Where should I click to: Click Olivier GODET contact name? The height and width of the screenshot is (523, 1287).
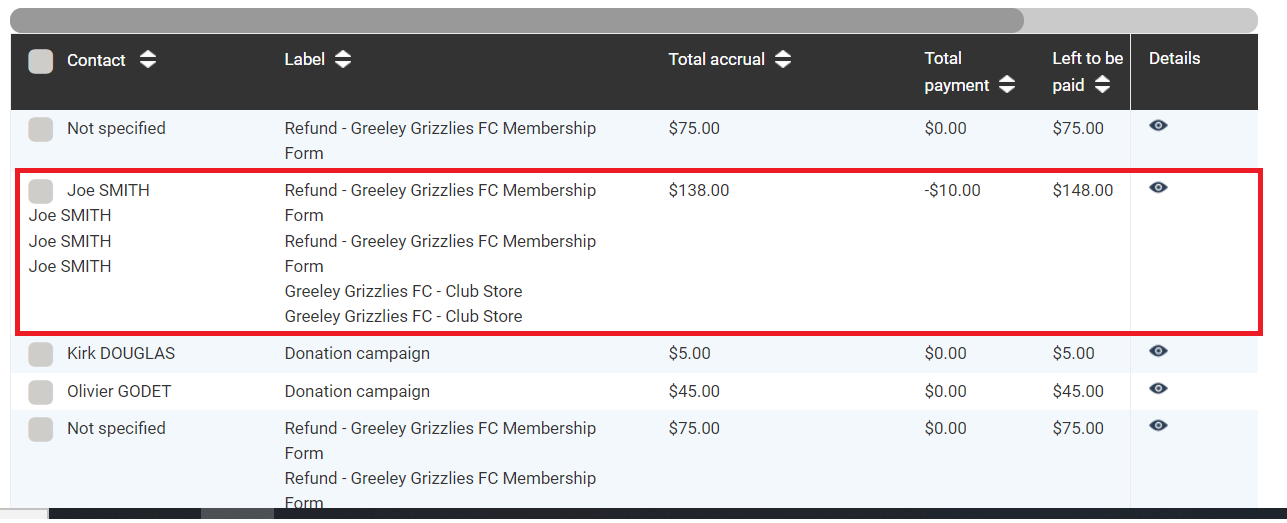(x=119, y=392)
